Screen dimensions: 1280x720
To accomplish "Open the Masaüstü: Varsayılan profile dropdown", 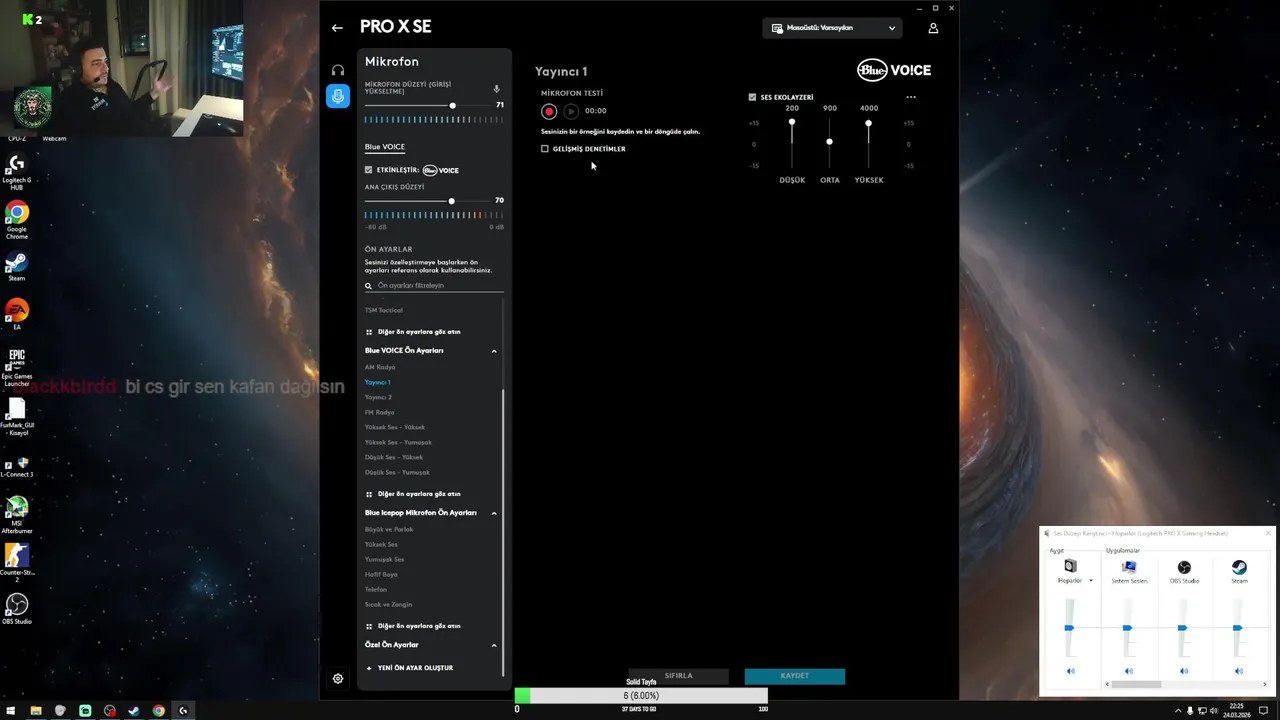I will (834, 28).
